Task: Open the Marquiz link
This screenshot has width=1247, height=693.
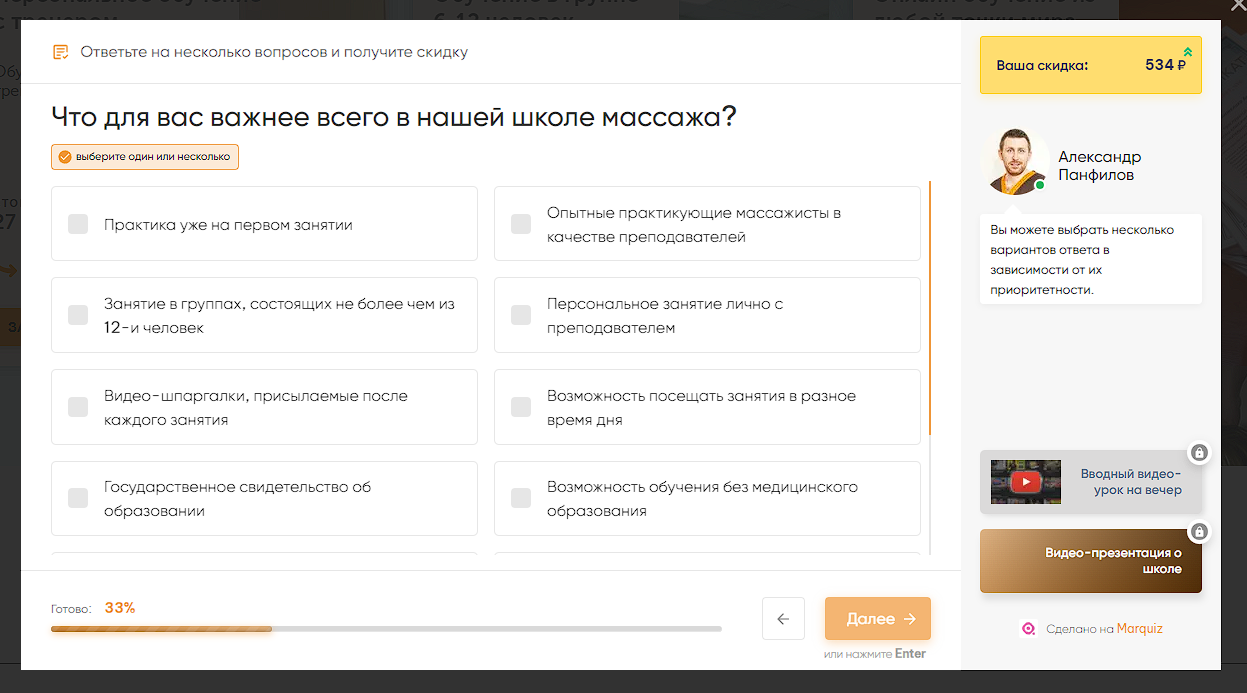Action: tap(1139, 629)
